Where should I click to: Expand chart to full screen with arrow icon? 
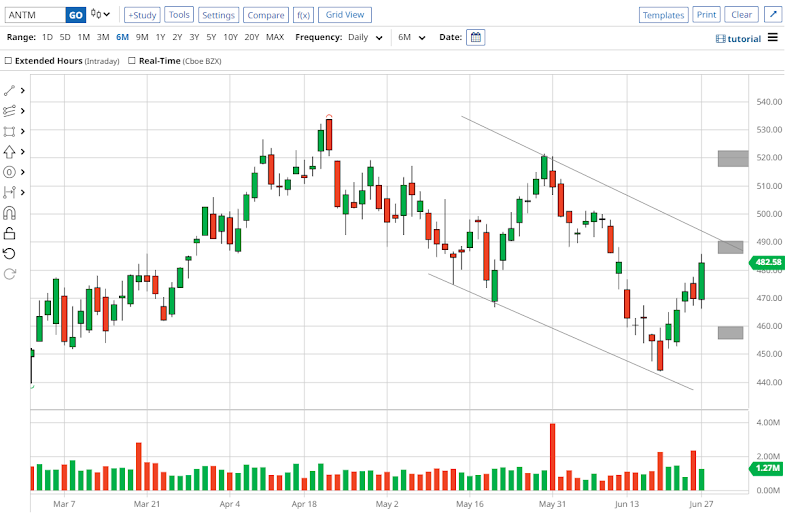tap(774, 15)
